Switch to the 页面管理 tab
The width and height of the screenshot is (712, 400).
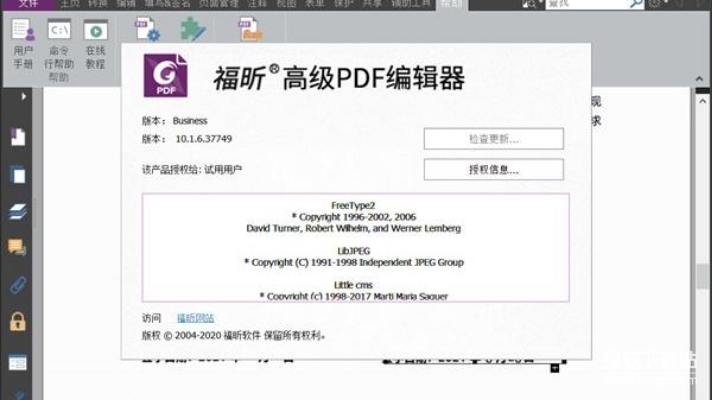[218, 4]
